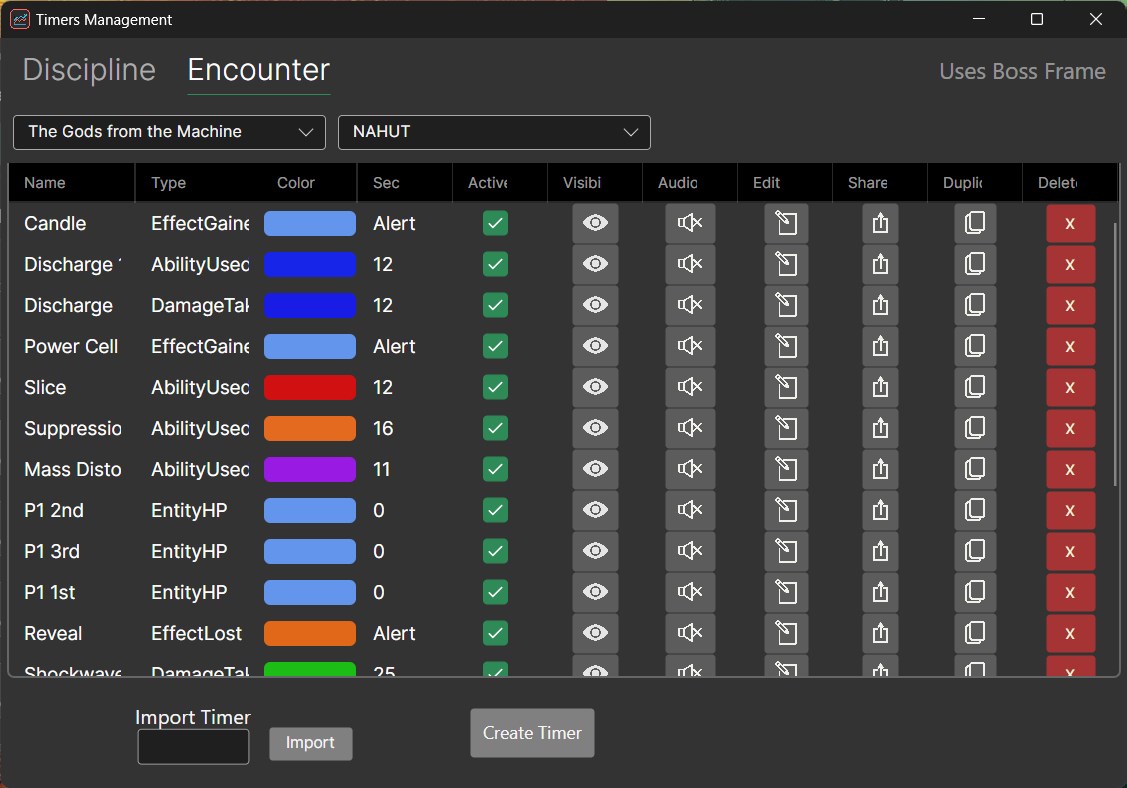Screen dimensions: 1127x788
Task: Expand the NAHUT boss dropdown
Action: 494,132
